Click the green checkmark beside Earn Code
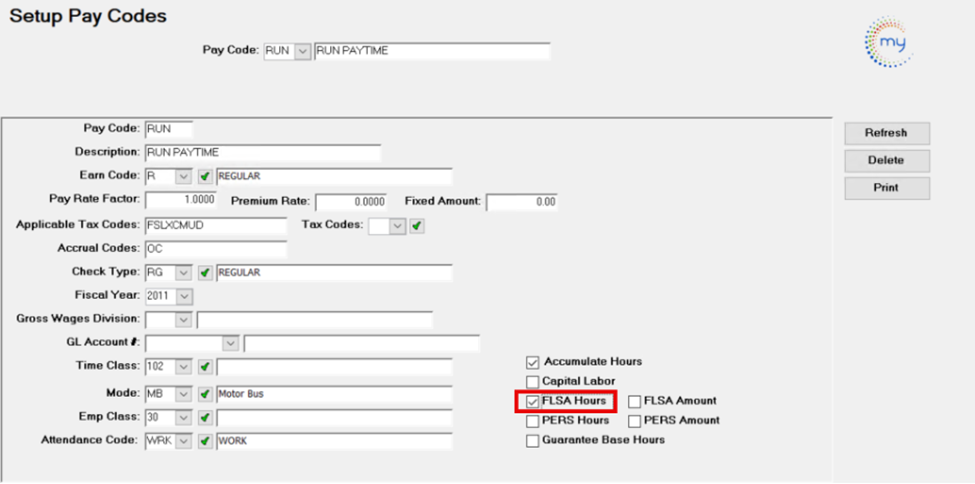This screenshot has height=484, width=975. click(204, 176)
